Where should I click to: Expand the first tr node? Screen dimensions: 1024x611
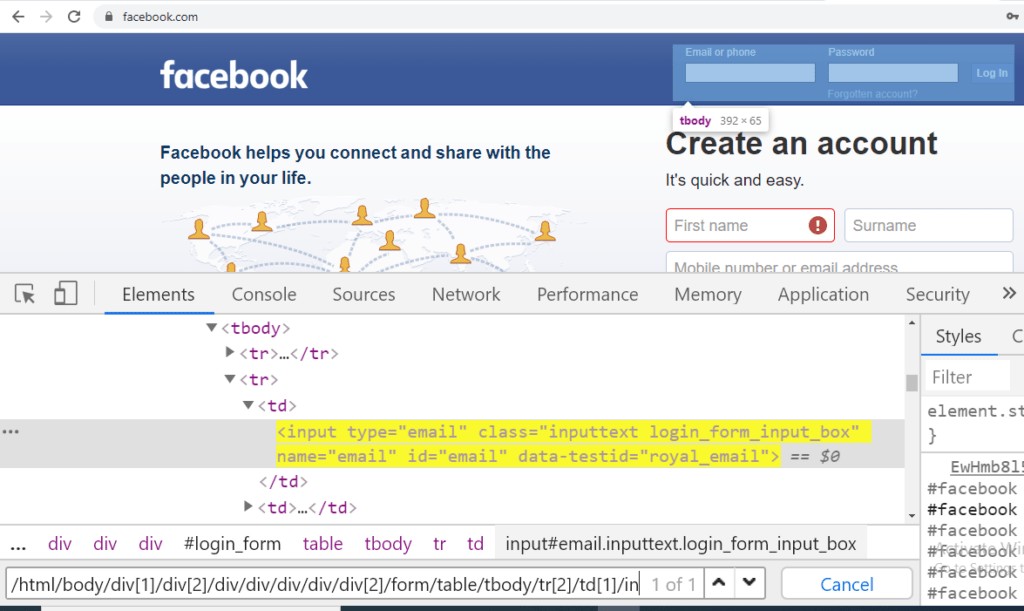click(x=230, y=353)
